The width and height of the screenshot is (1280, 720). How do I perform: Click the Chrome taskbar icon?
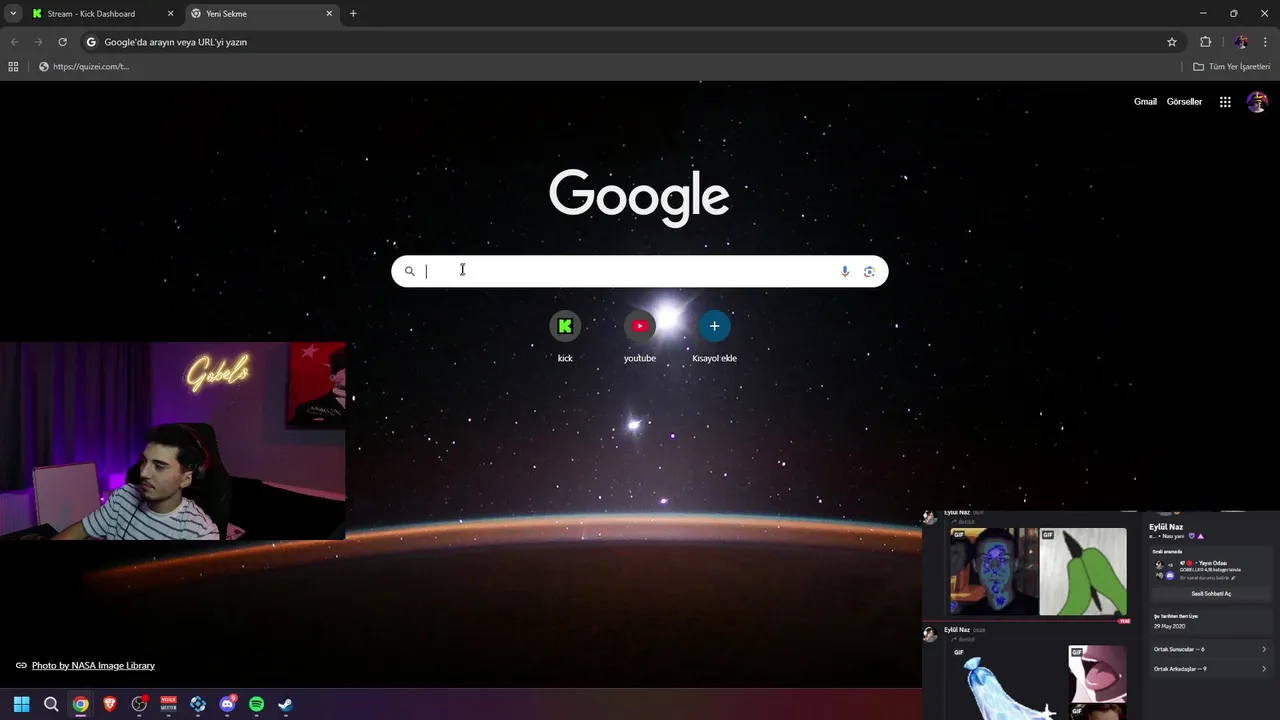(x=80, y=704)
